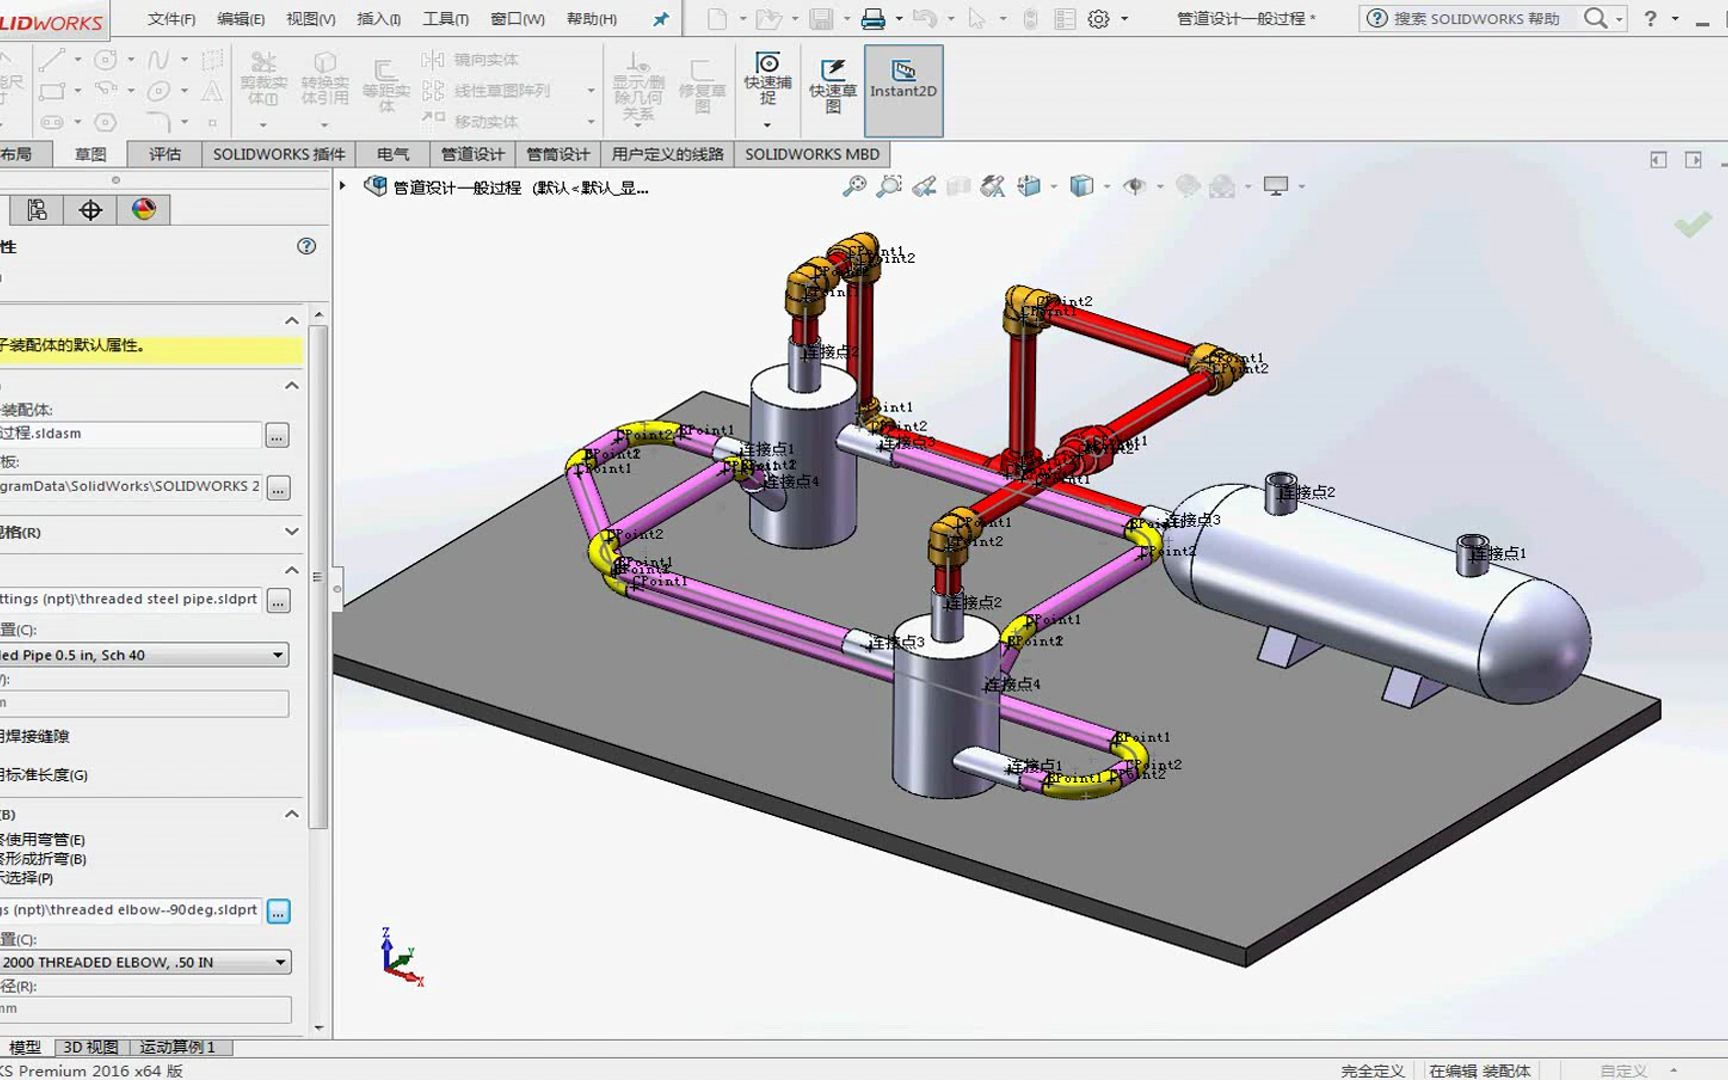Click the 搜索 SOLIDWORKS 帮助 search field
Screen dimensions: 1728x1080
1476,18
